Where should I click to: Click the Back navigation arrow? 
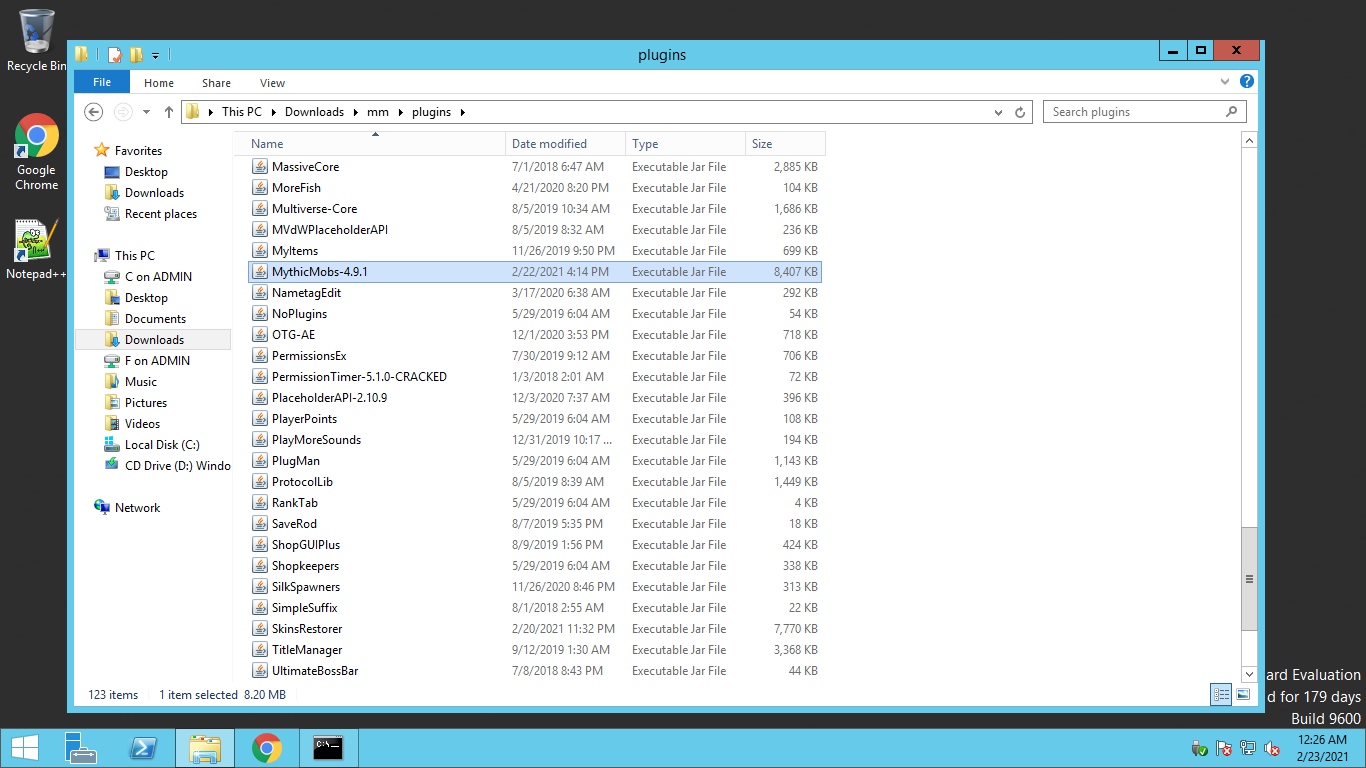tap(94, 112)
